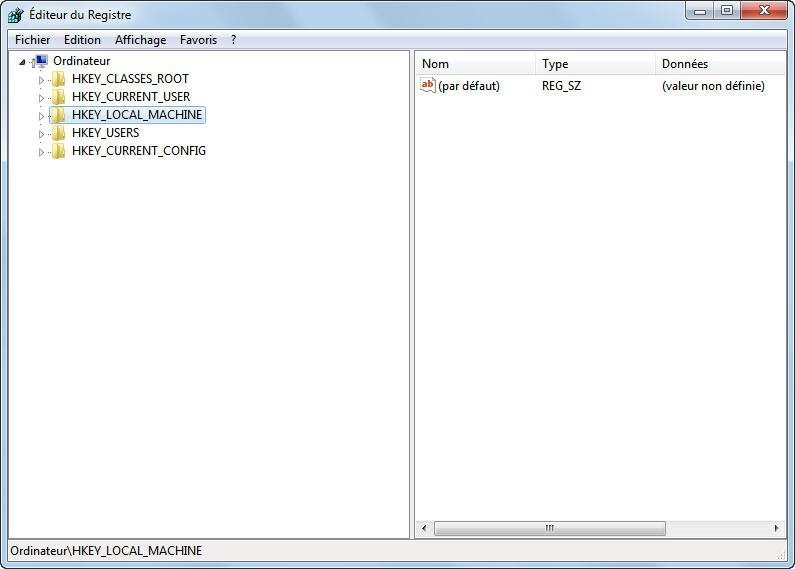
Task: Select HKEY_USERS label in tree
Action: pyautogui.click(x=105, y=132)
